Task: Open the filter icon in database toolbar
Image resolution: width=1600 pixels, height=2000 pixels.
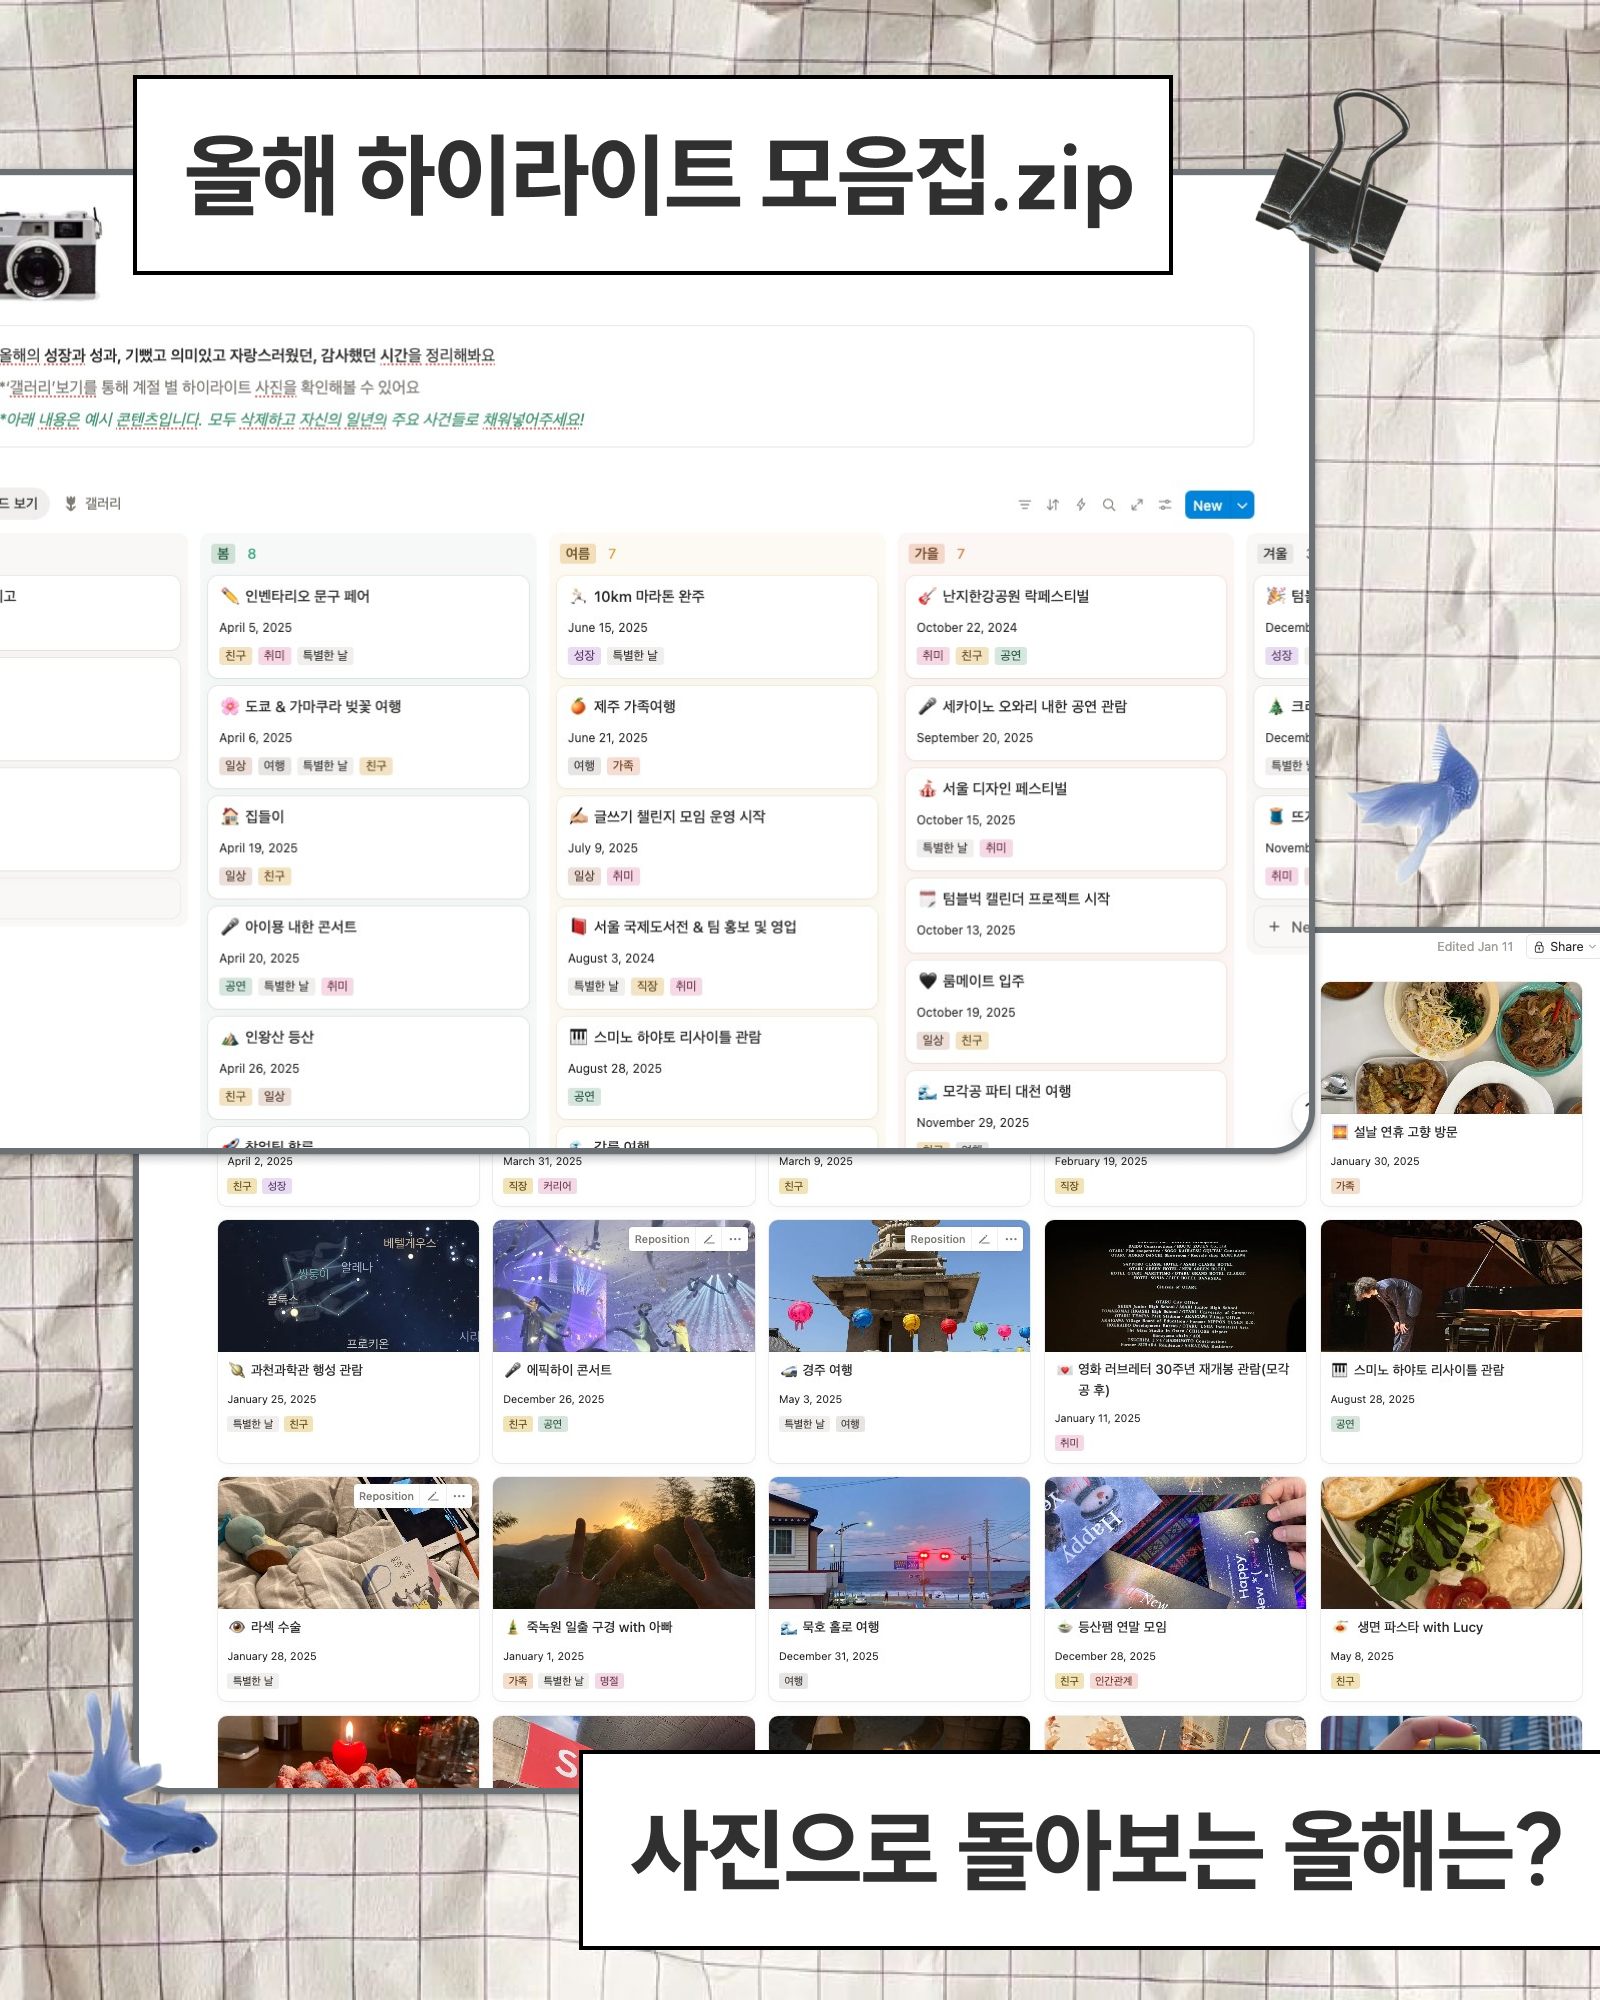Action: pos(1024,505)
